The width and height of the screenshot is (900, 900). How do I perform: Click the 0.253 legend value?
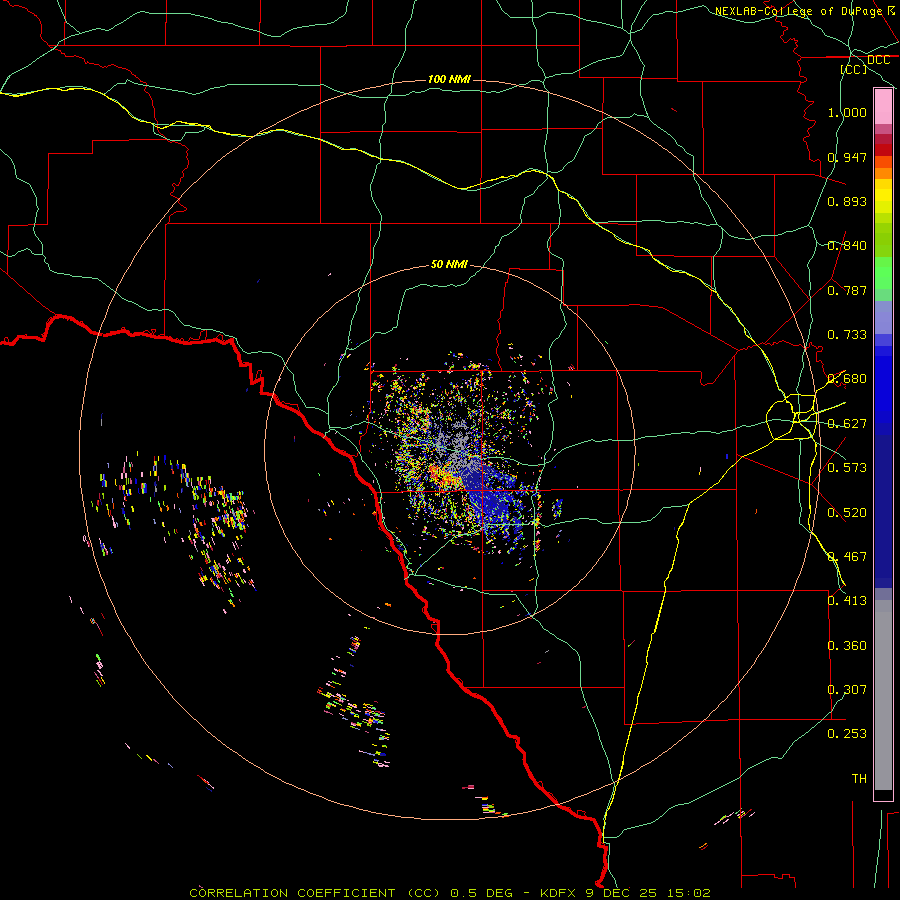click(x=847, y=734)
